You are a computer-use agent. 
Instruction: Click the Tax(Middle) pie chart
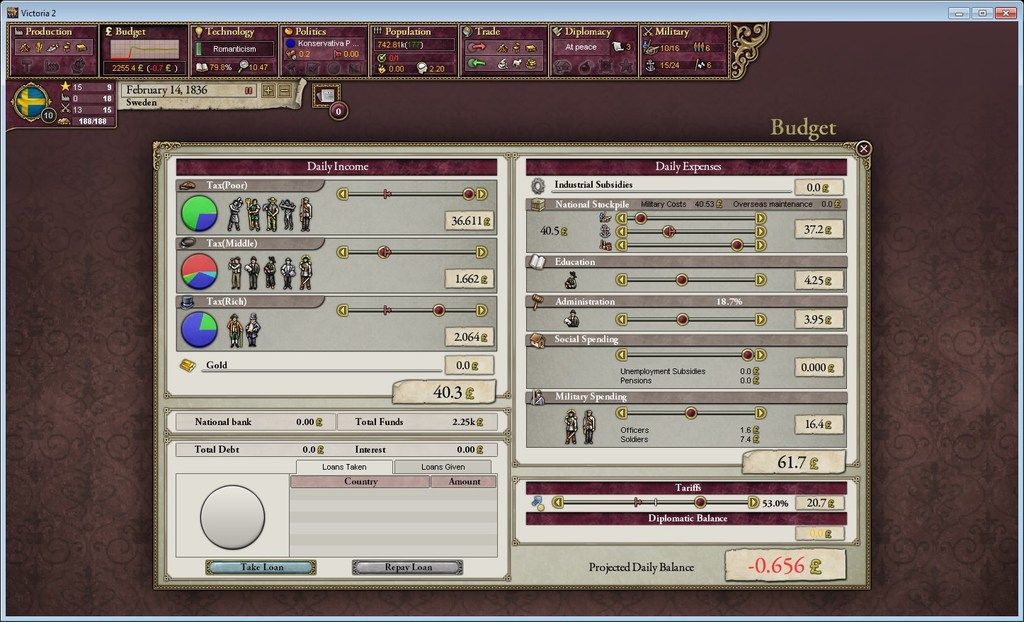pos(199,271)
